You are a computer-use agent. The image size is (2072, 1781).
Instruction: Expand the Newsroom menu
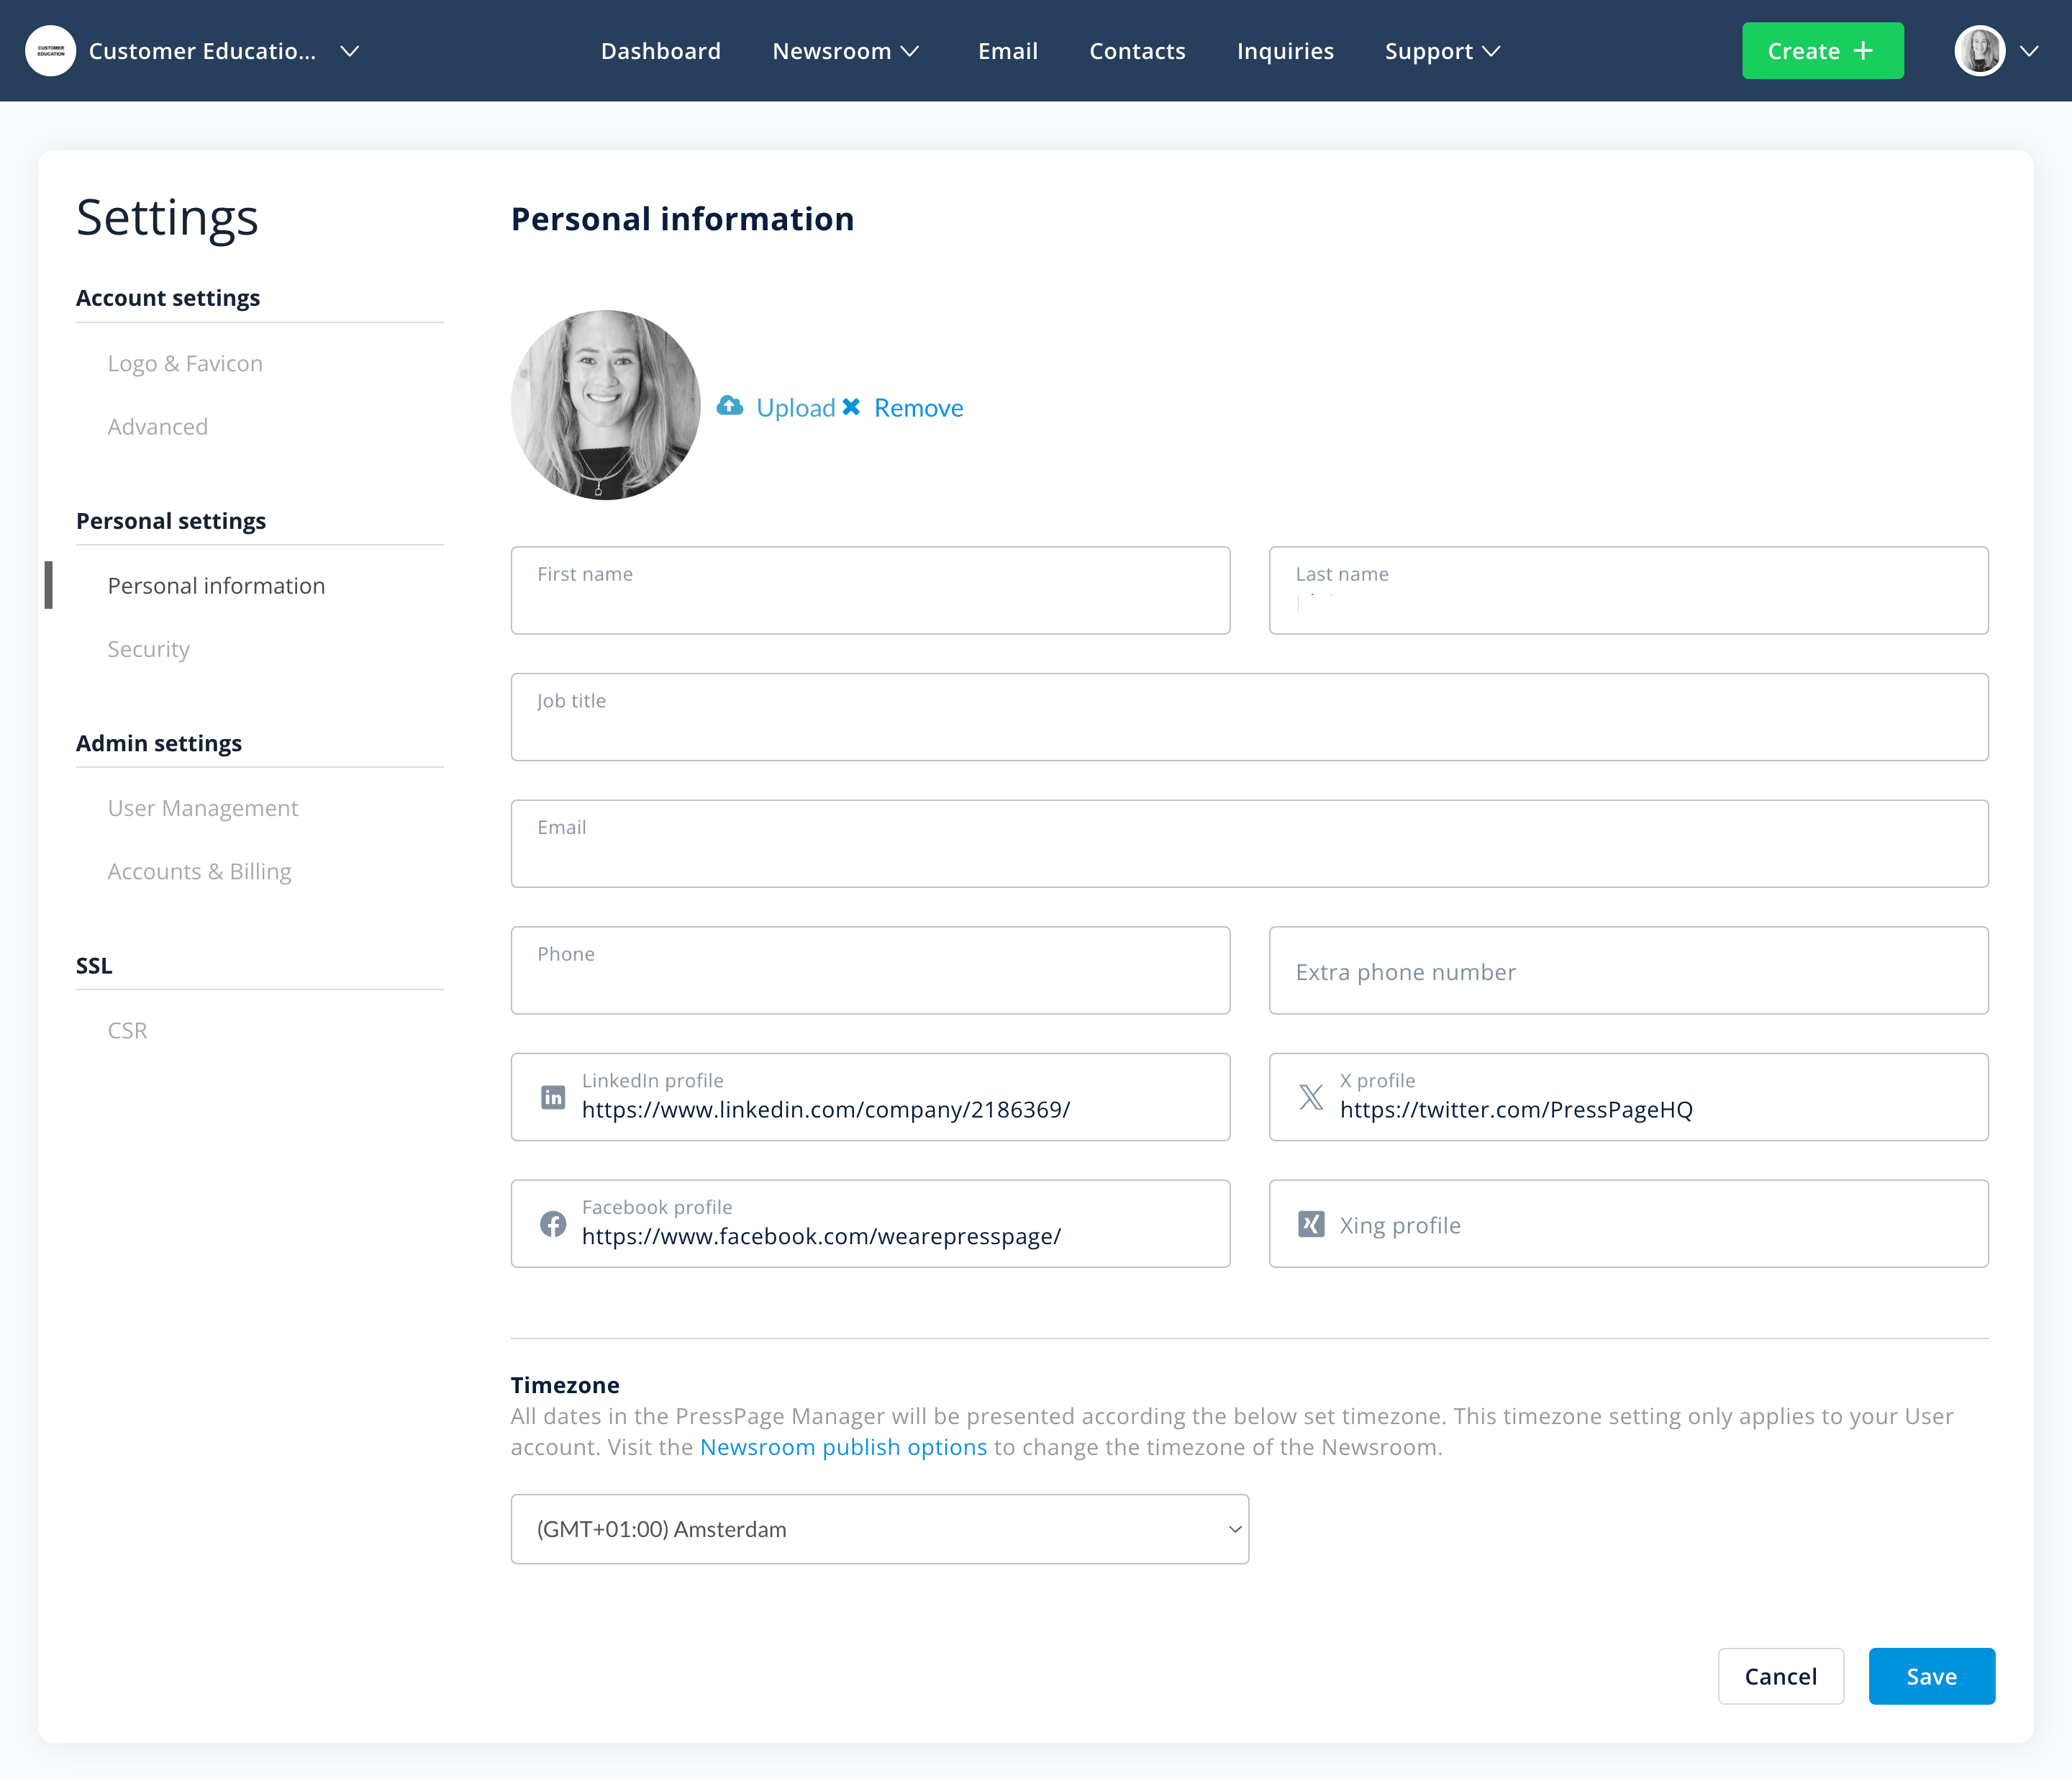pos(845,51)
